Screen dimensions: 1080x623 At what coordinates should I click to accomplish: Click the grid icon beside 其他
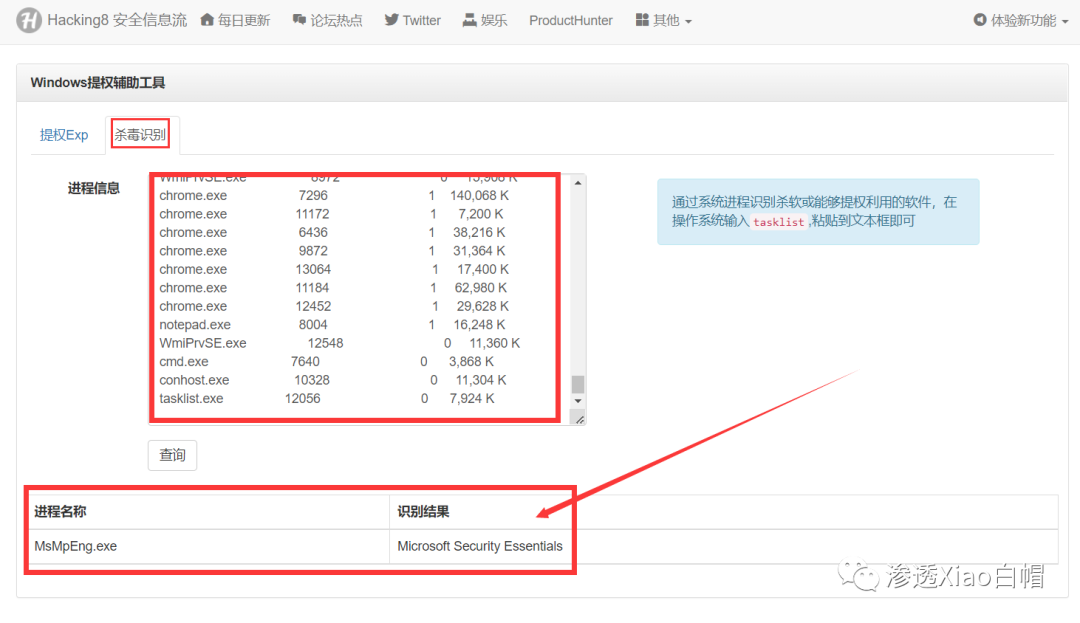(642, 20)
